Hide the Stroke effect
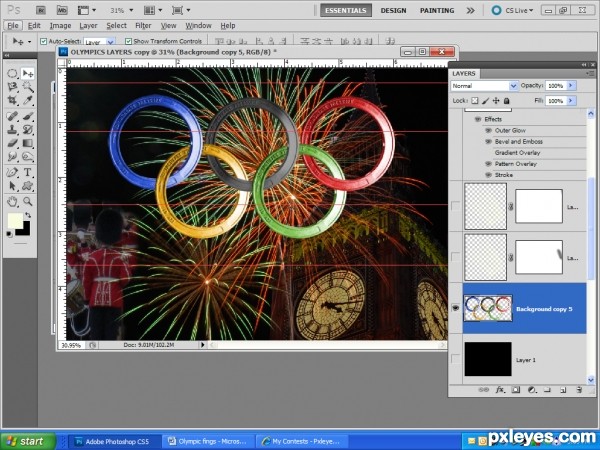The height and width of the screenshot is (450, 600). (x=488, y=175)
